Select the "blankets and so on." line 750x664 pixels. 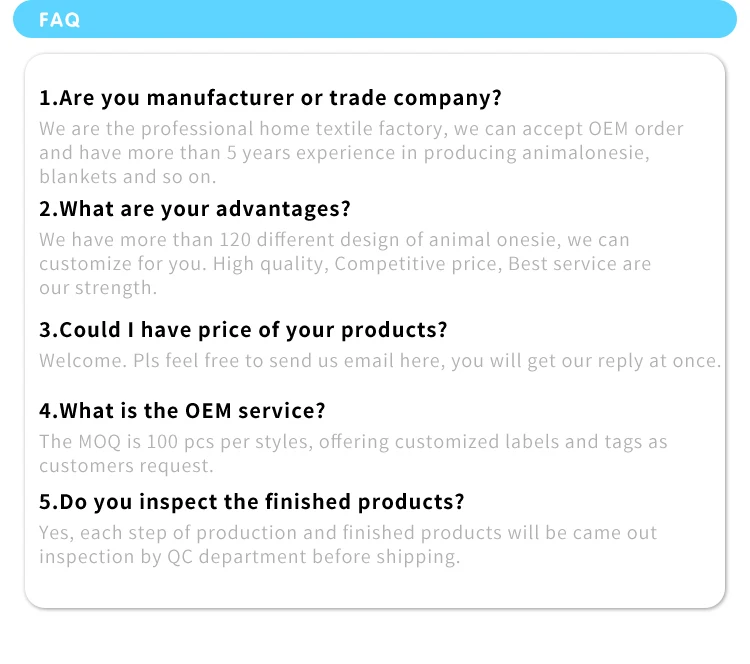pos(128,177)
